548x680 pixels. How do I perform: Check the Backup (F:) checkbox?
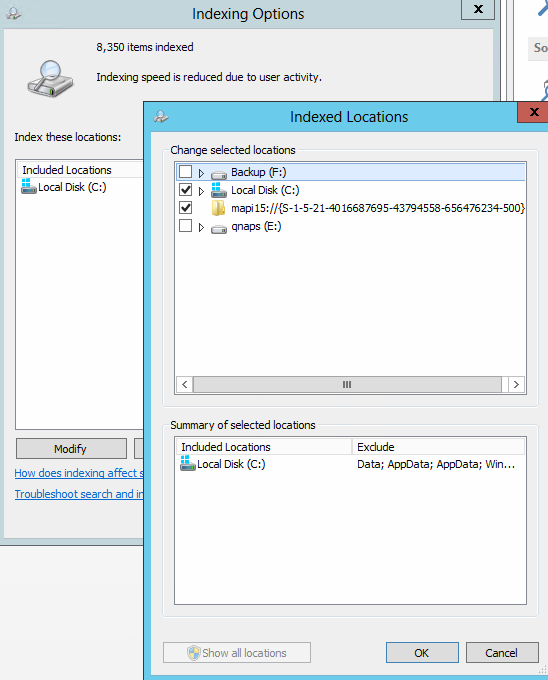coord(186,172)
